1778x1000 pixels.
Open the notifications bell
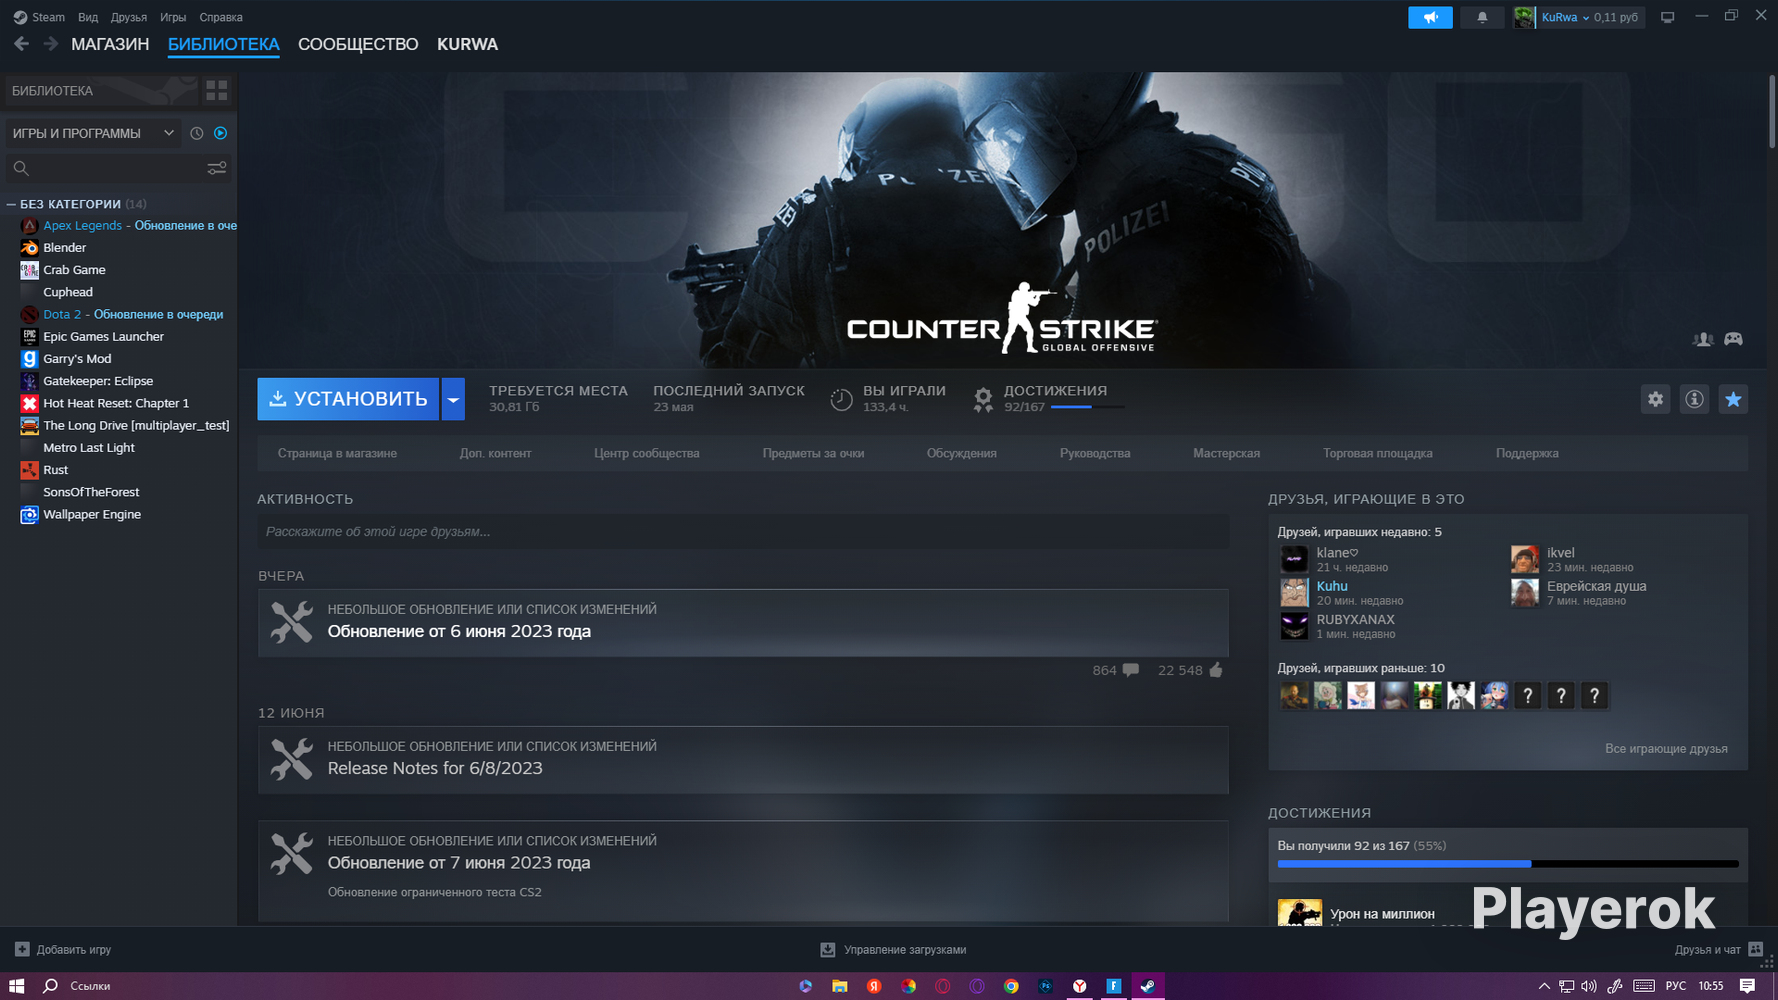point(1482,17)
